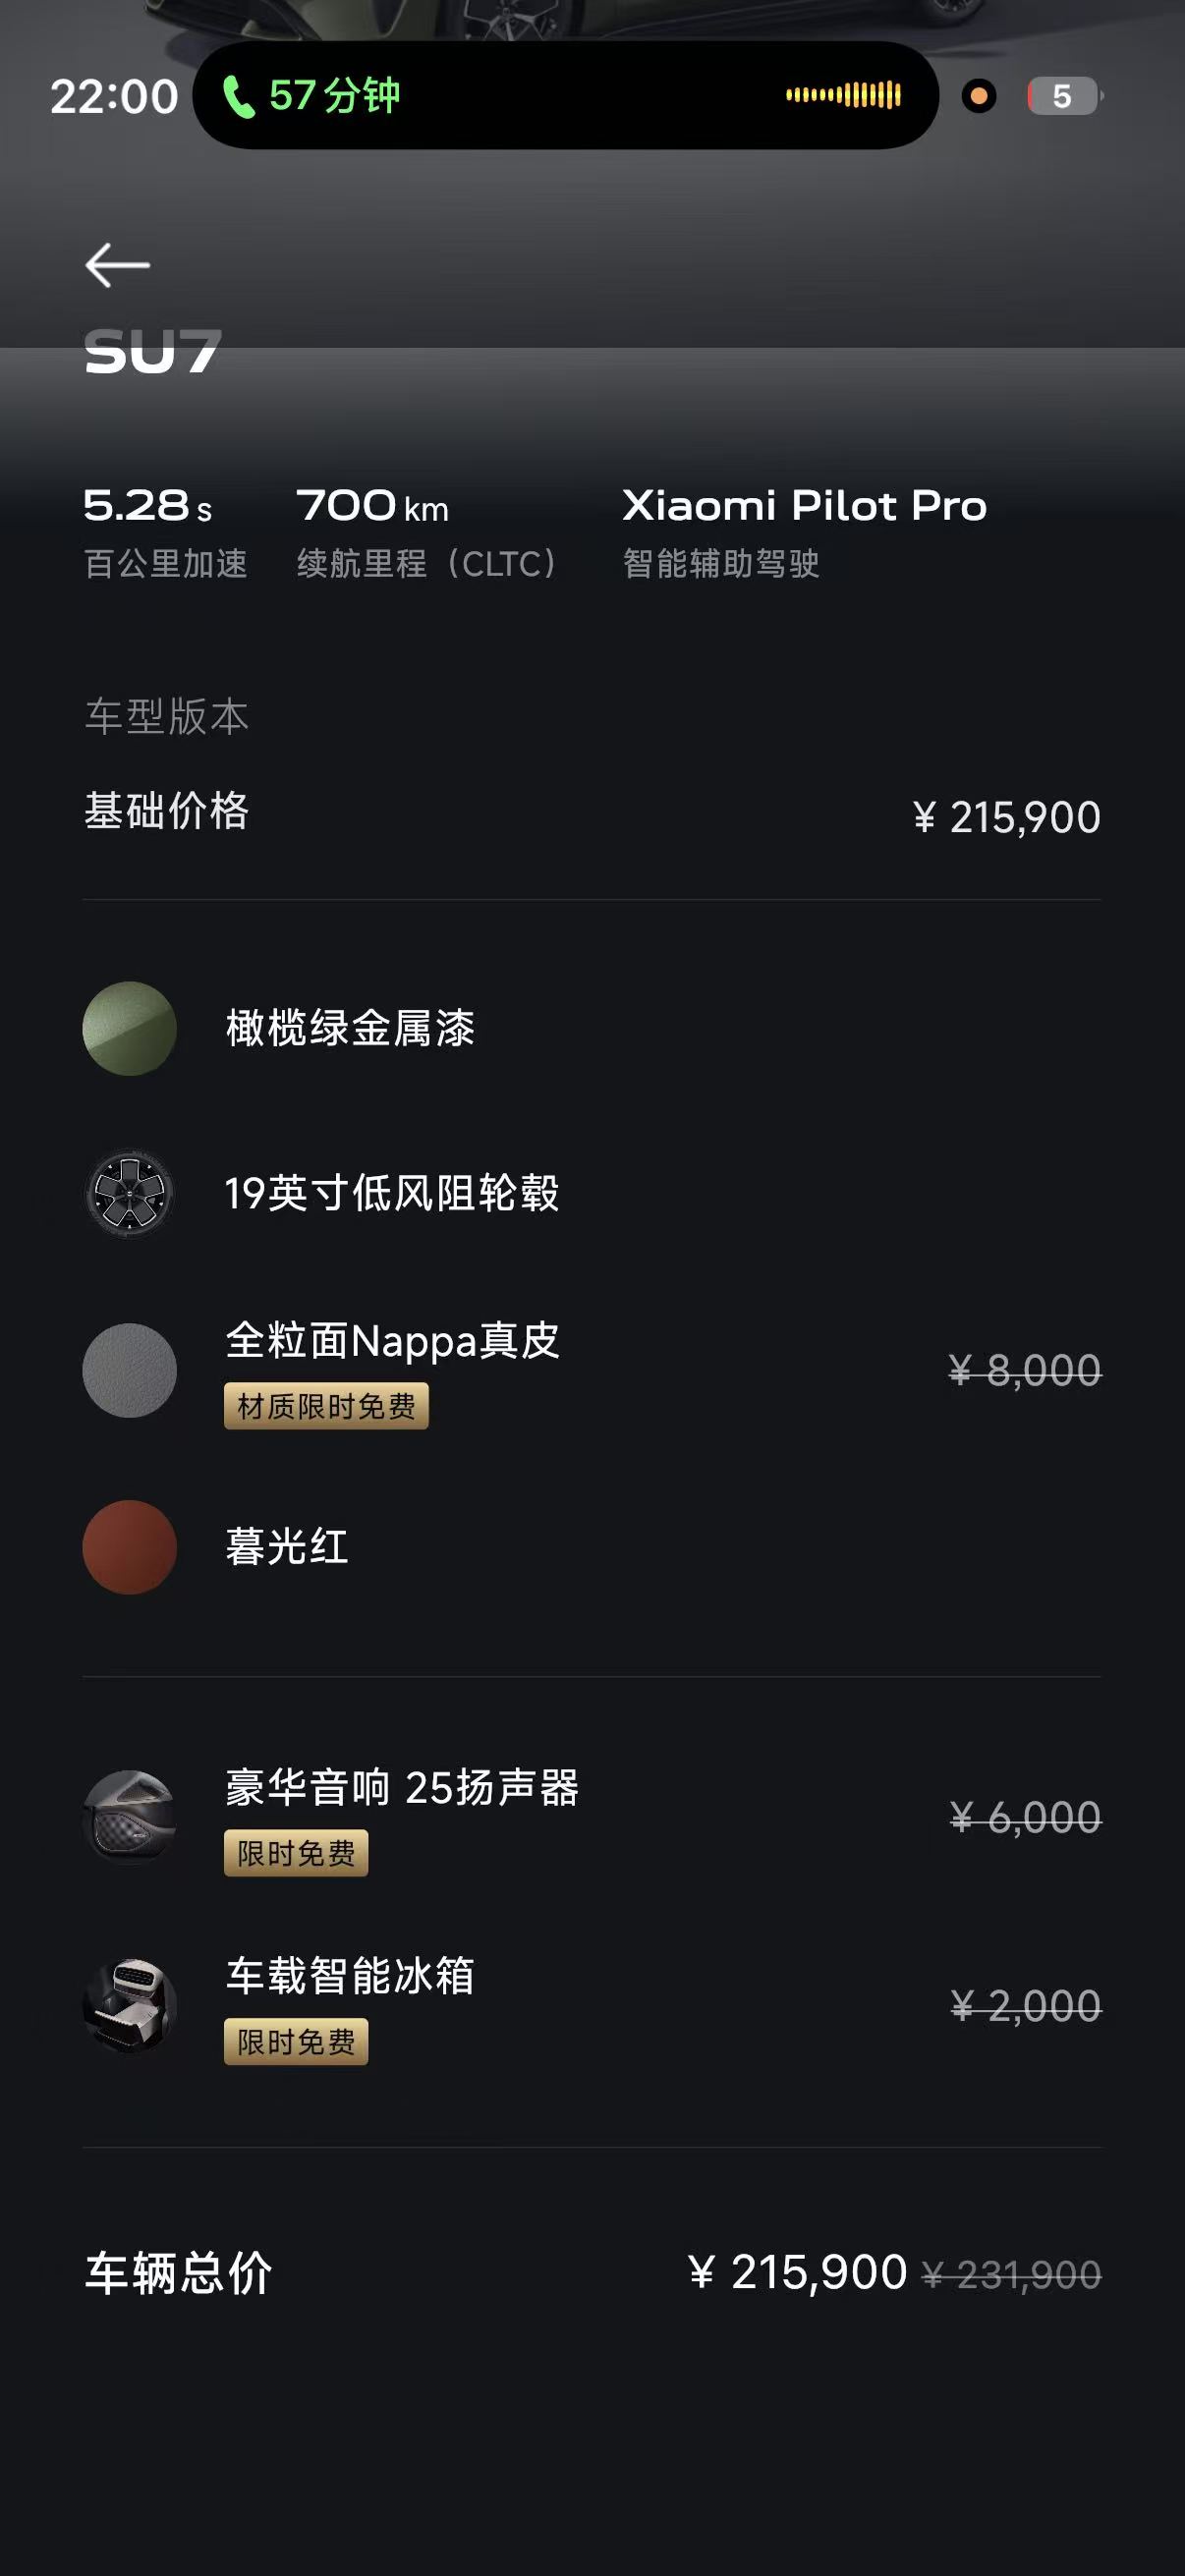Screen dimensions: 1185x2576
Task: Tap the Xiaomi Pilot Pro feature
Action: click(804, 532)
